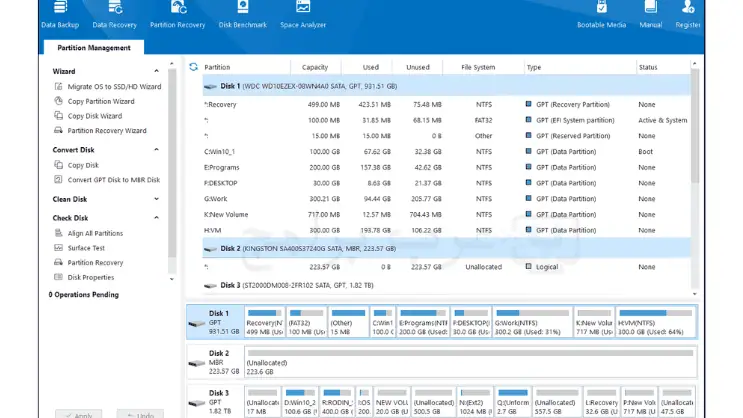Image resolution: width=743 pixels, height=418 pixels.
Task: Open Partition Recovery under Check Disk
Action: pos(89,263)
